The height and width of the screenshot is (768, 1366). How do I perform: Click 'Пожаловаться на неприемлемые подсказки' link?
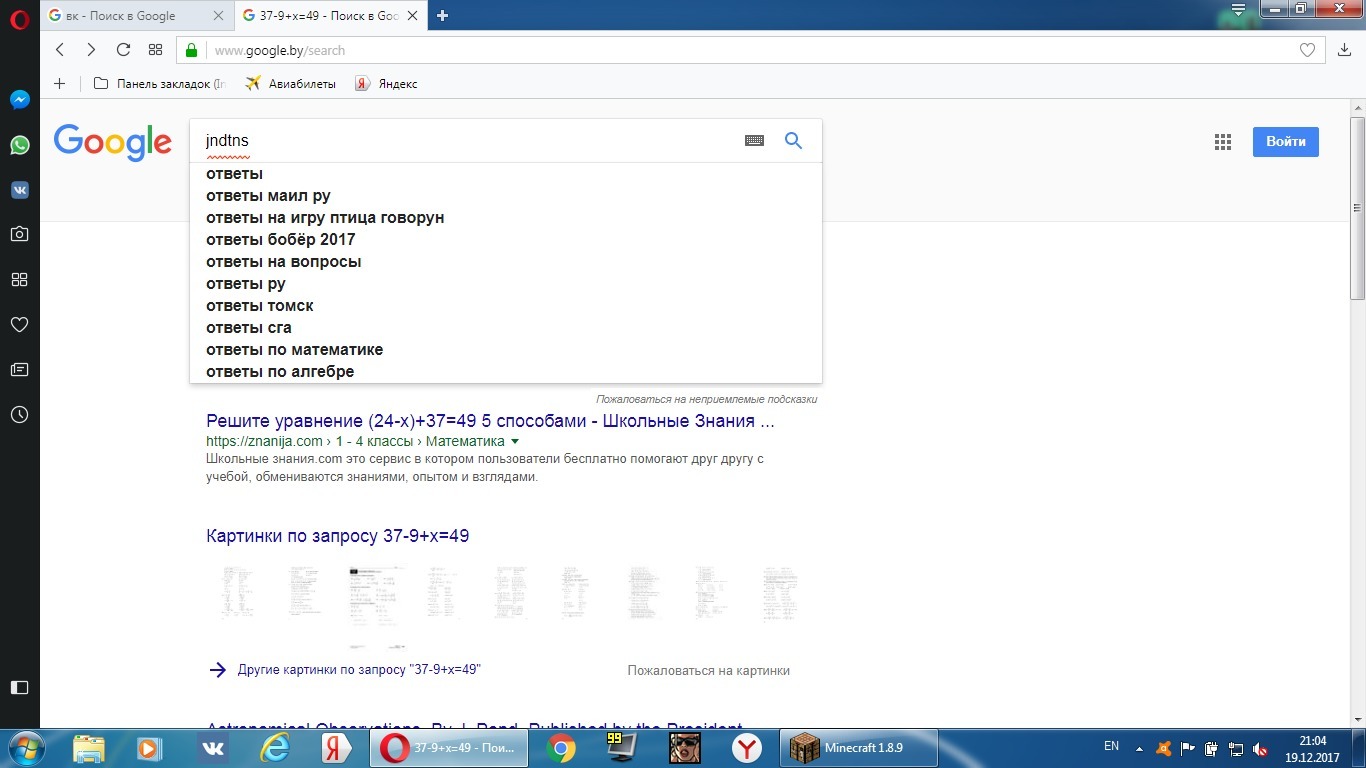pos(707,399)
